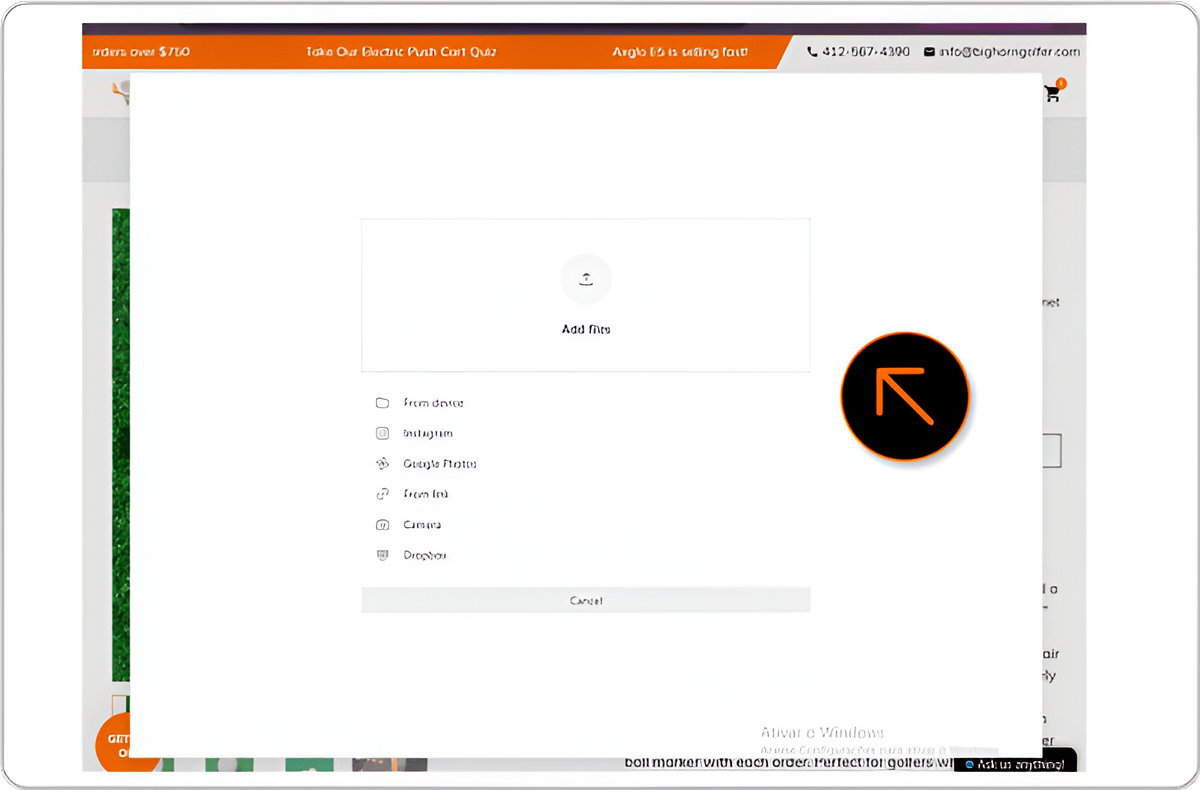The height and width of the screenshot is (790, 1200).
Task: Click the phone number in the top bar
Action: click(866, 51)
